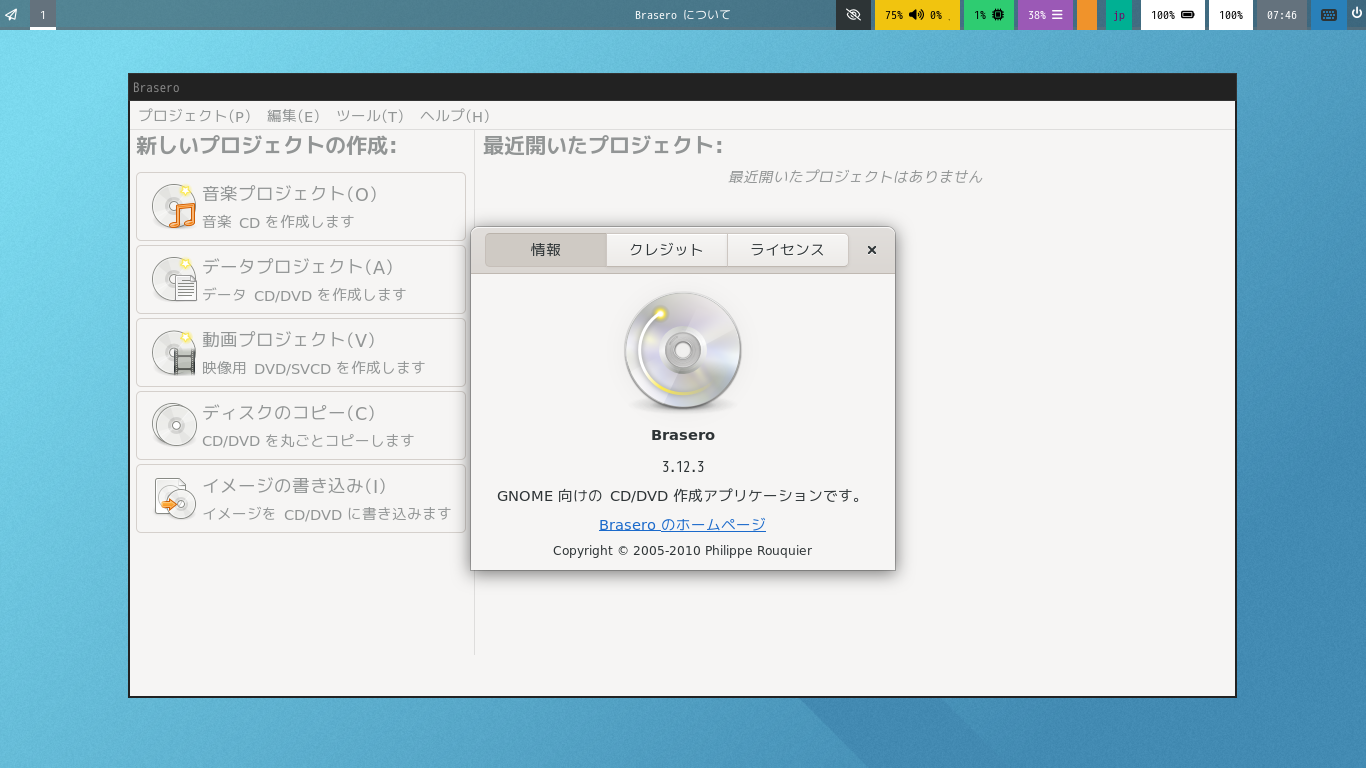Click the 07:46 clock

tap(1282, 15)
